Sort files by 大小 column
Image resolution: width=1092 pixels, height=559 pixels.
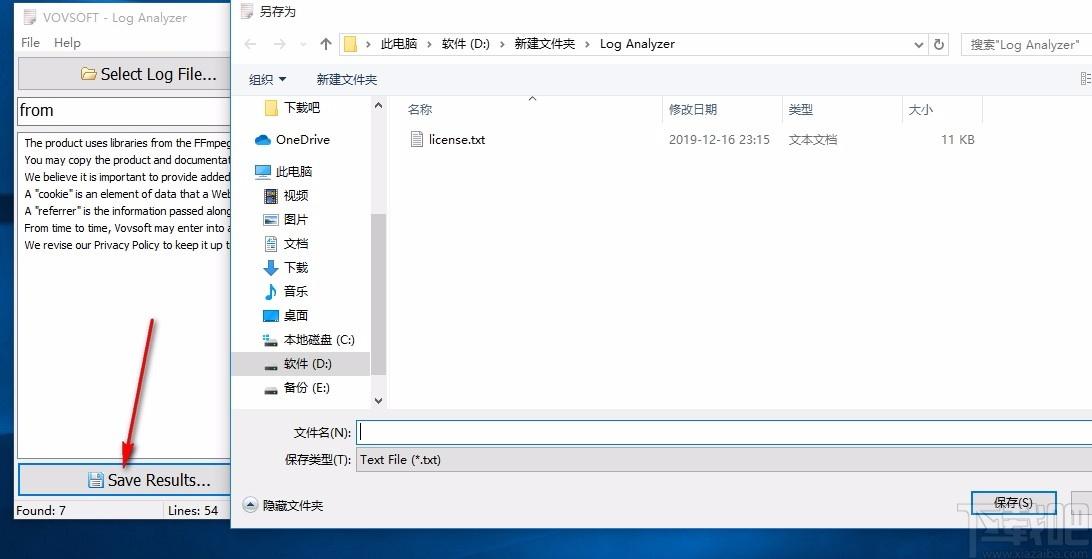[x=921, y=109]
